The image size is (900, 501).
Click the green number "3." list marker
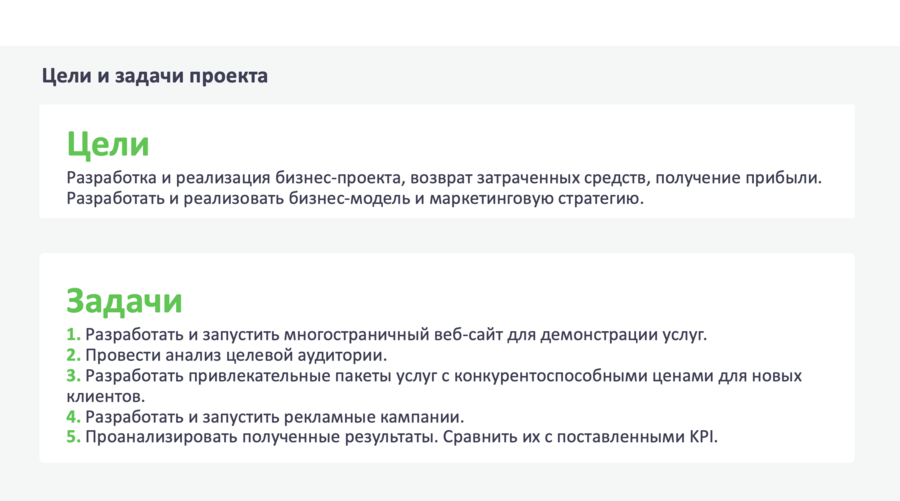tap(74, 376)
